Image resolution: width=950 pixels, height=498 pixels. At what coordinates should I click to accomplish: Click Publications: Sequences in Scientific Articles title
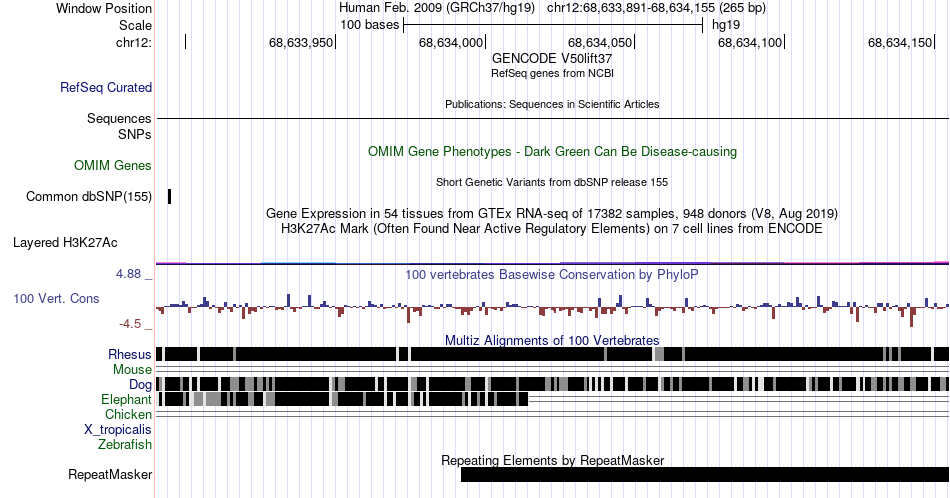pos(552,104)
